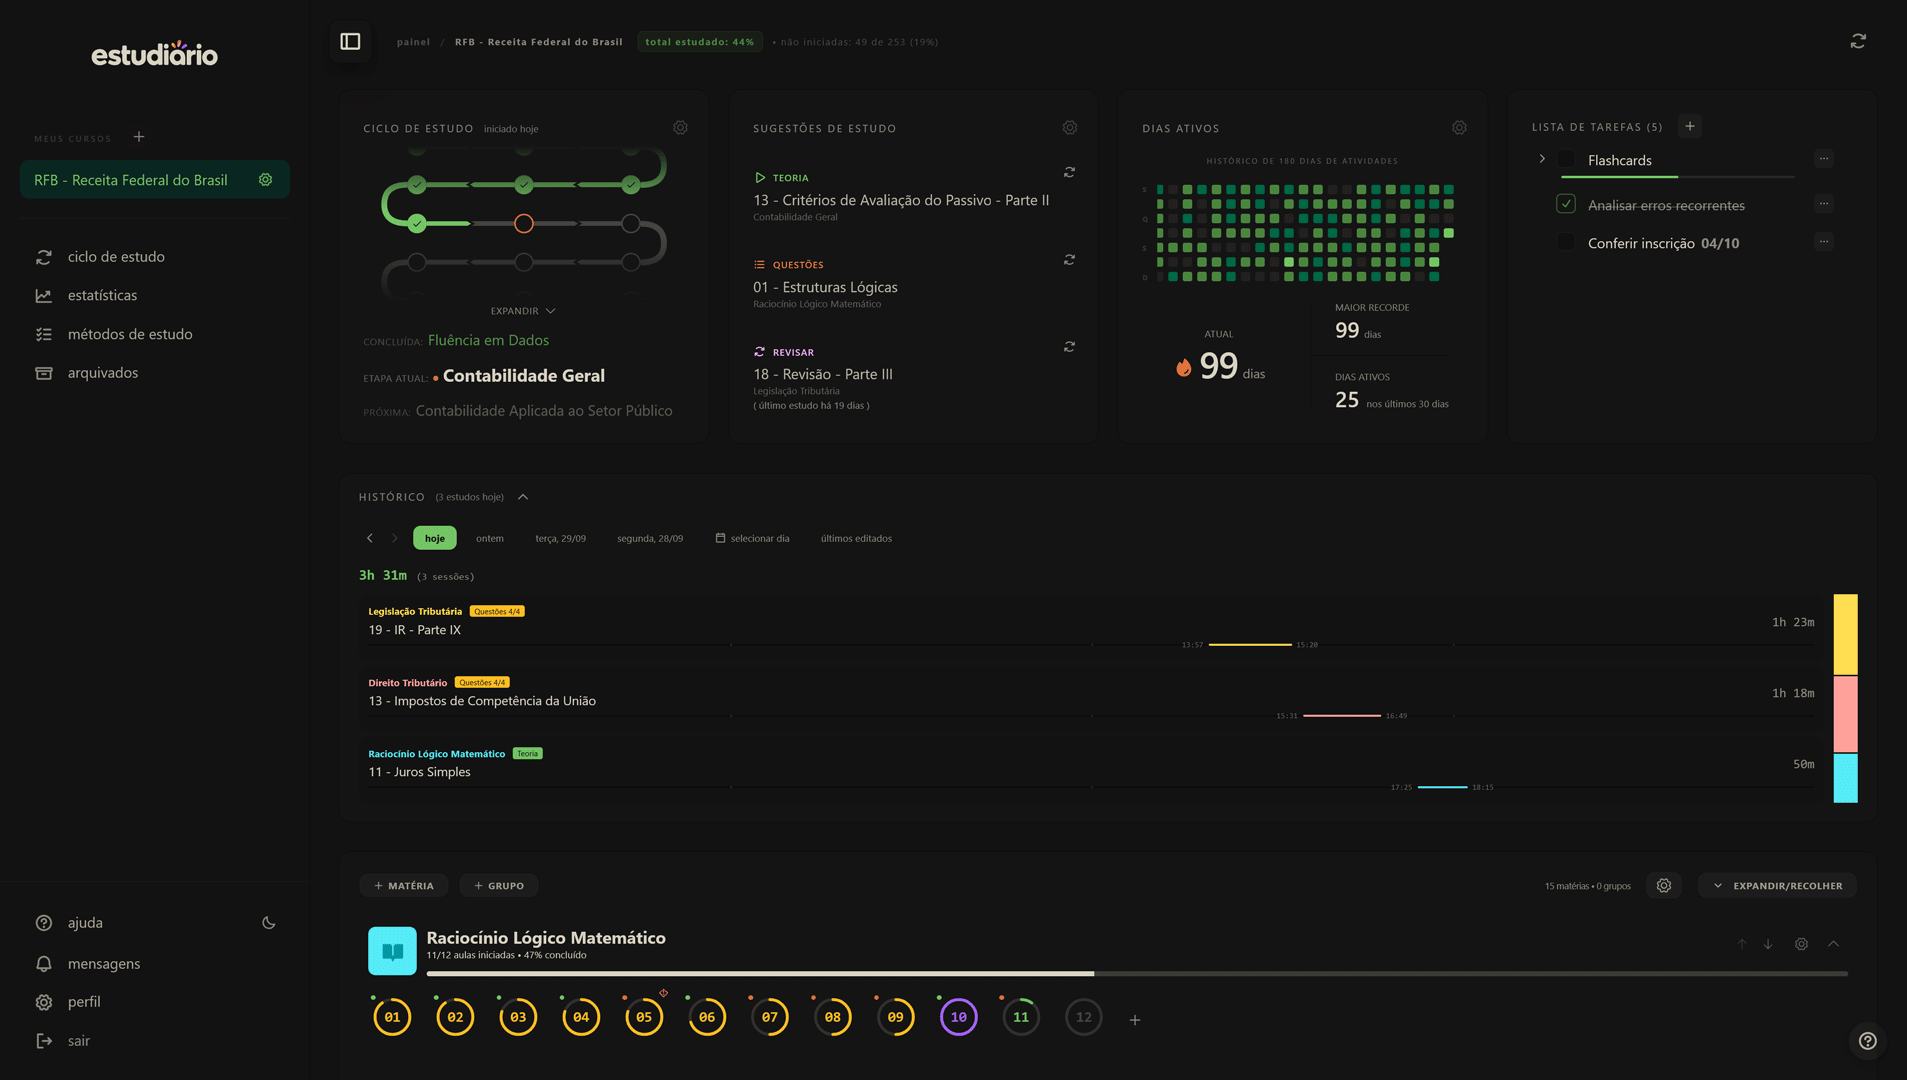Refresh the Teoria study suggestion
The image size is (1907, 1080).
[1069, 172]
